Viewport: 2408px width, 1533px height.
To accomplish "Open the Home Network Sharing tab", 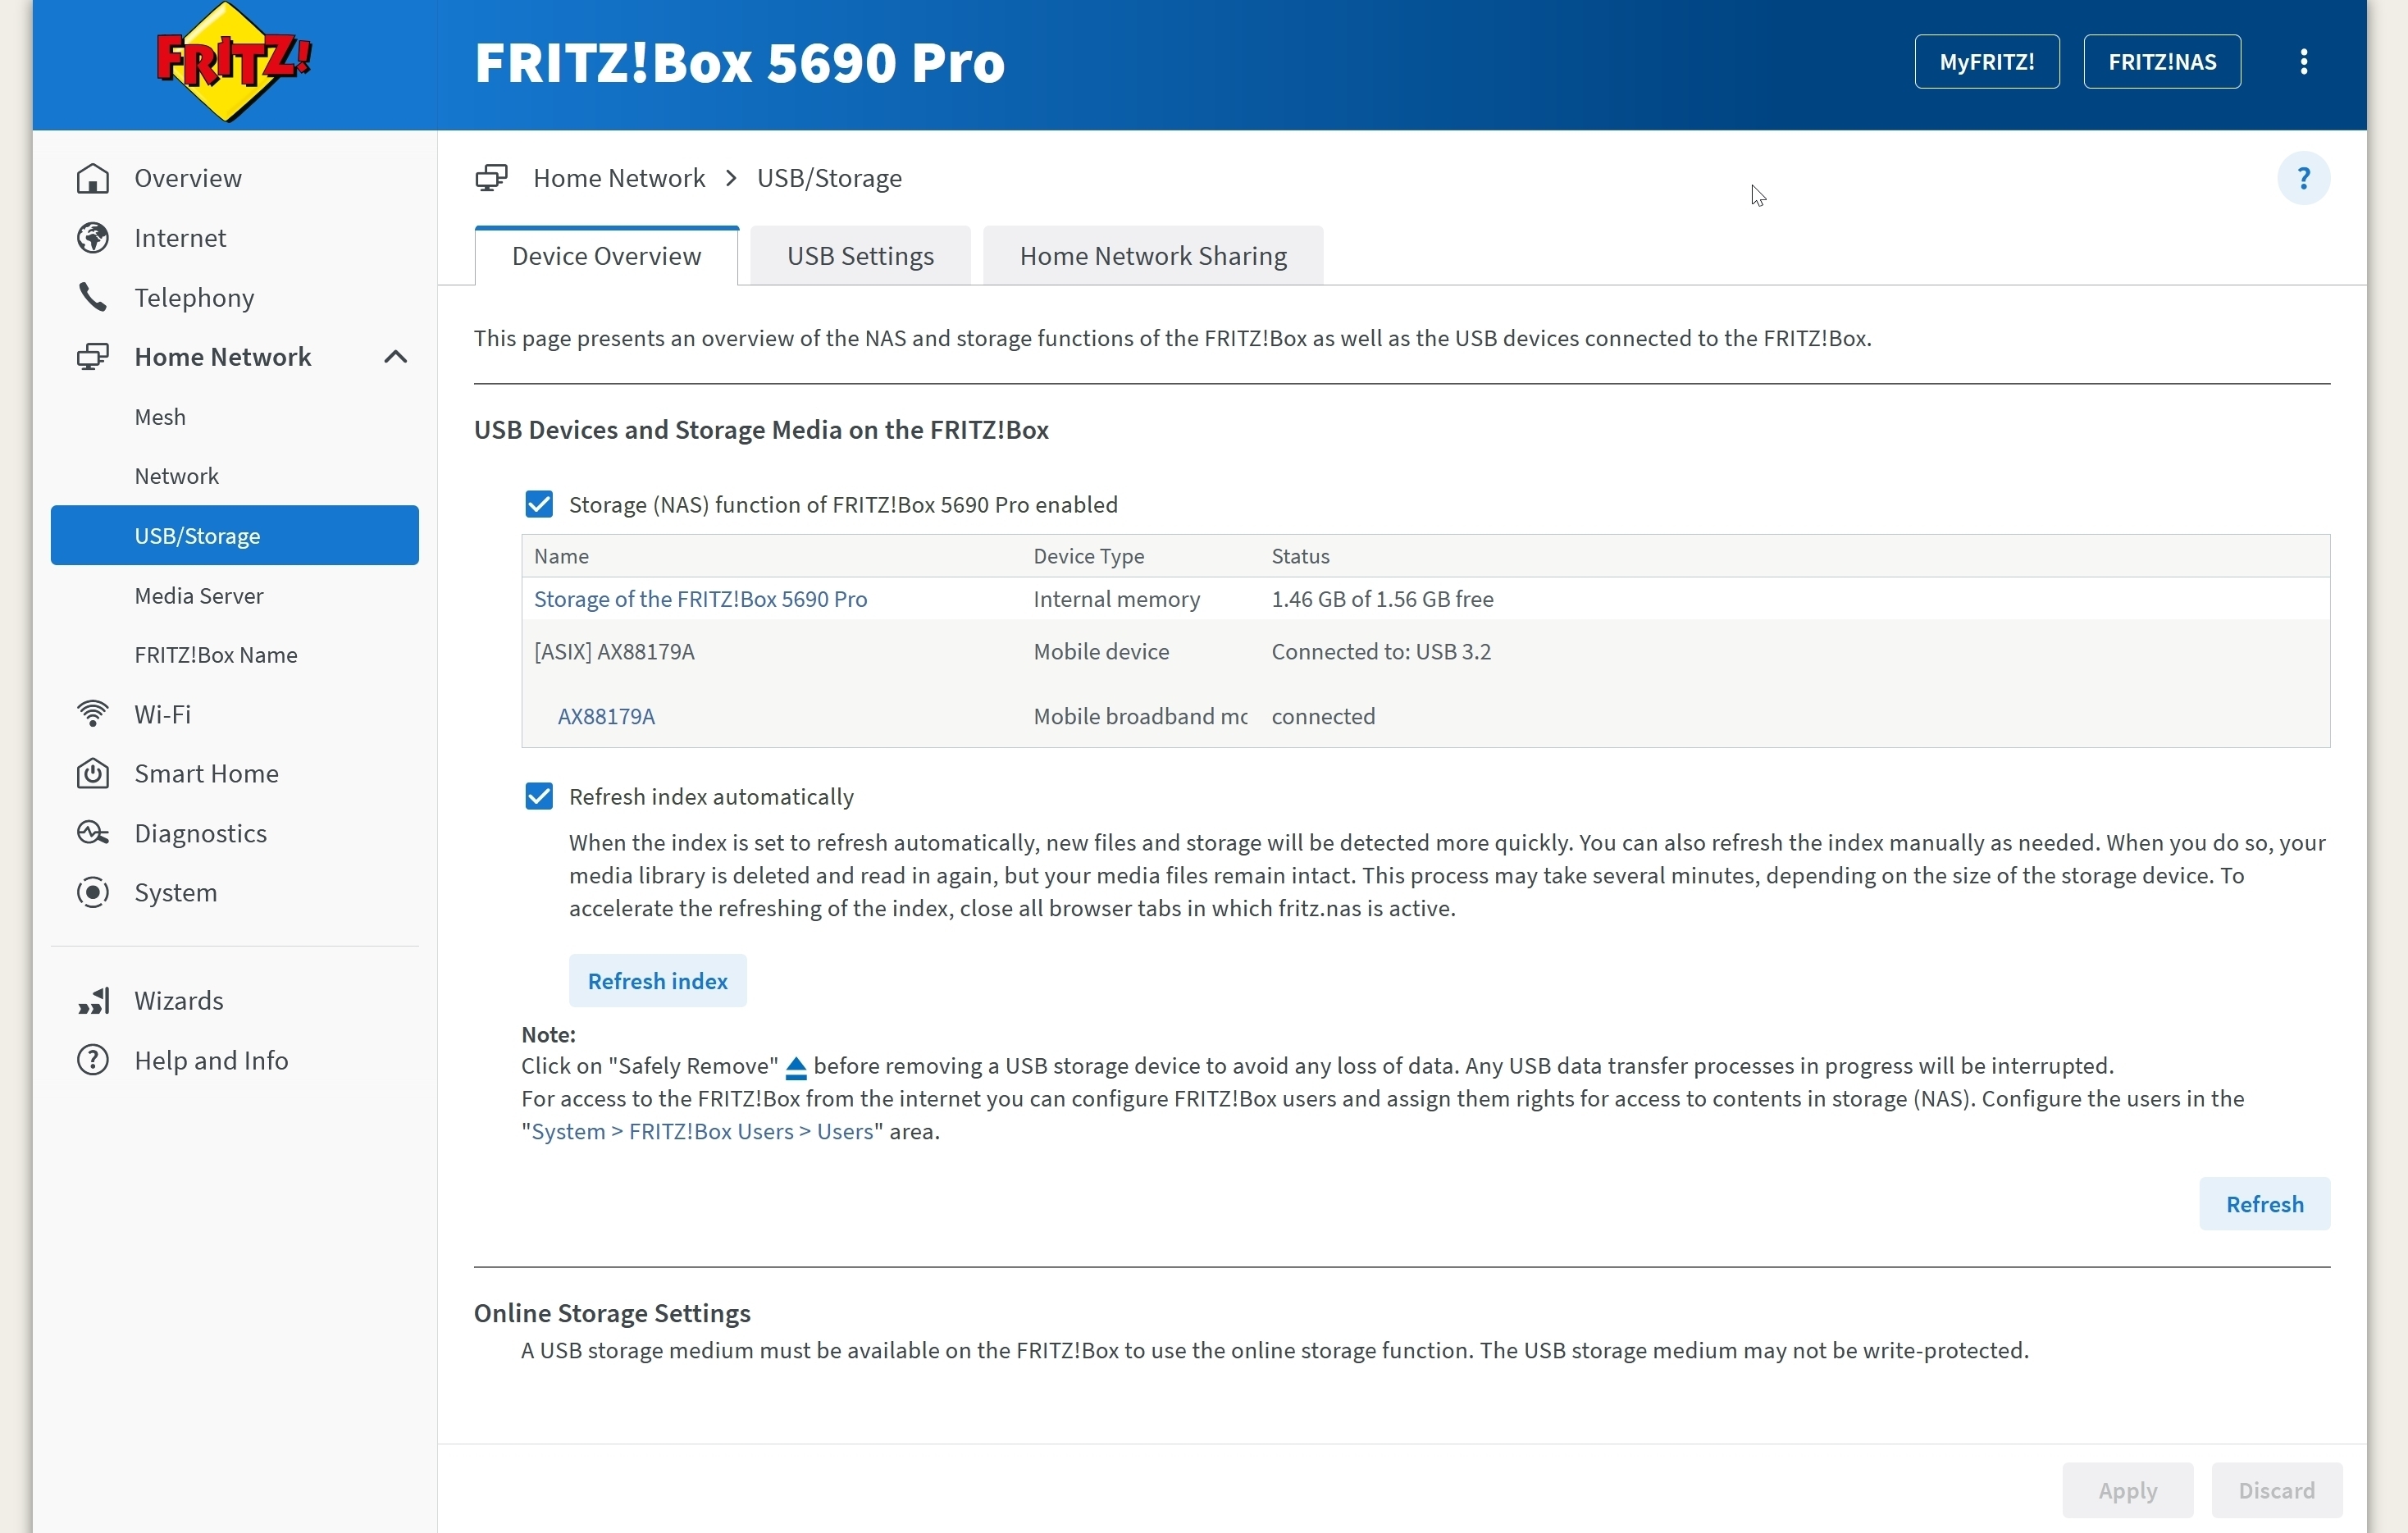I will pos(1153,256).
